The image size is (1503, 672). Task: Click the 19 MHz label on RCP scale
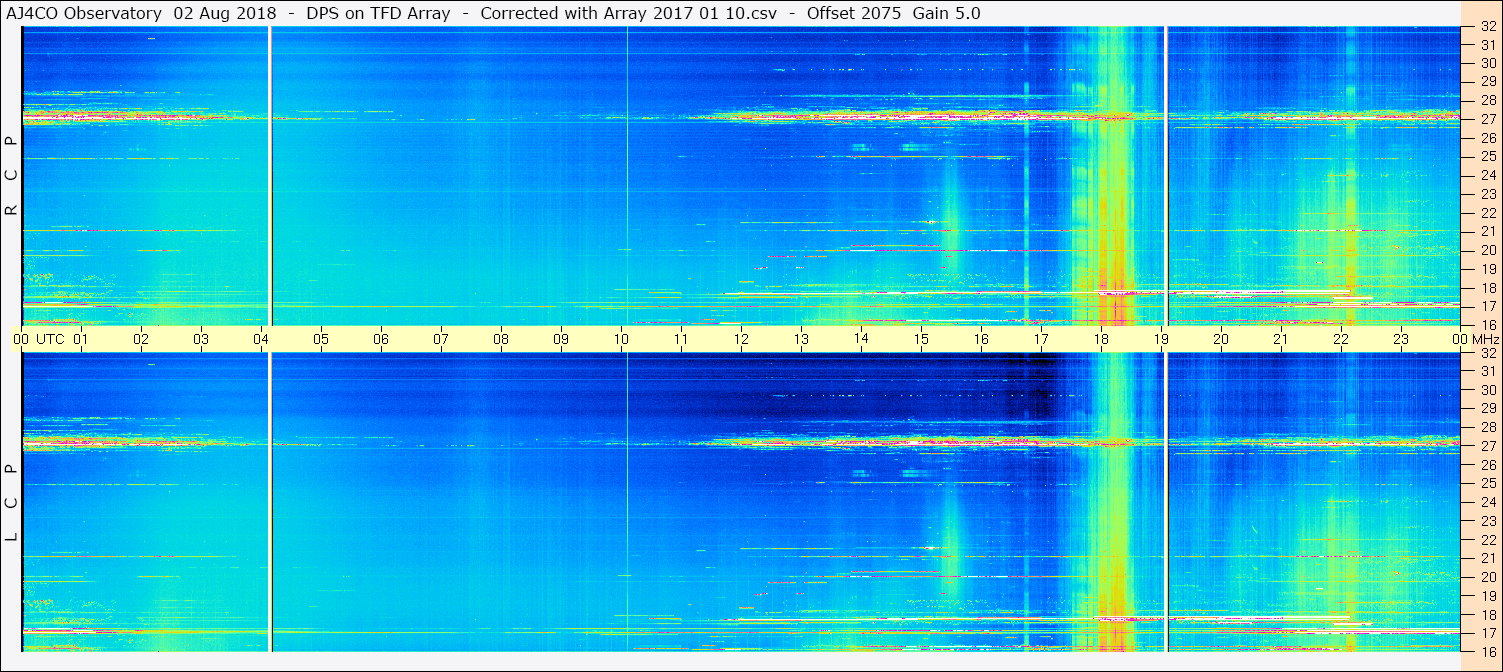[x=1488, y=269]
